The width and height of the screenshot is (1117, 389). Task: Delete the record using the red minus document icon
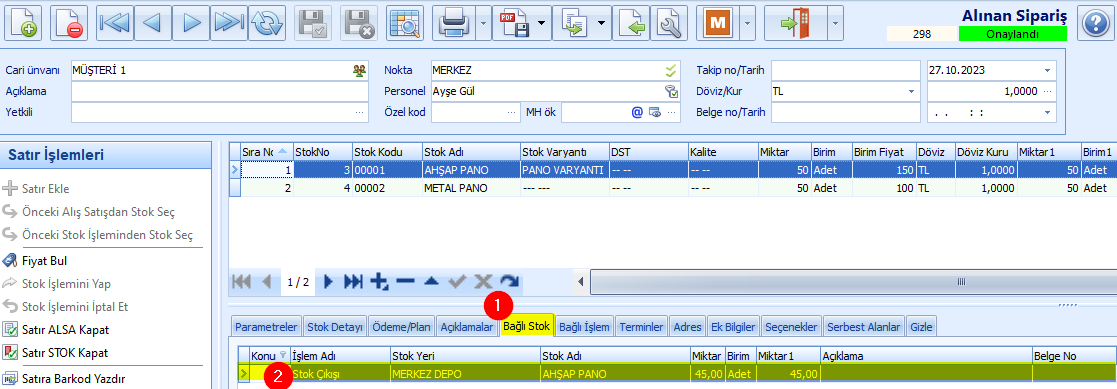click(68, 23)
